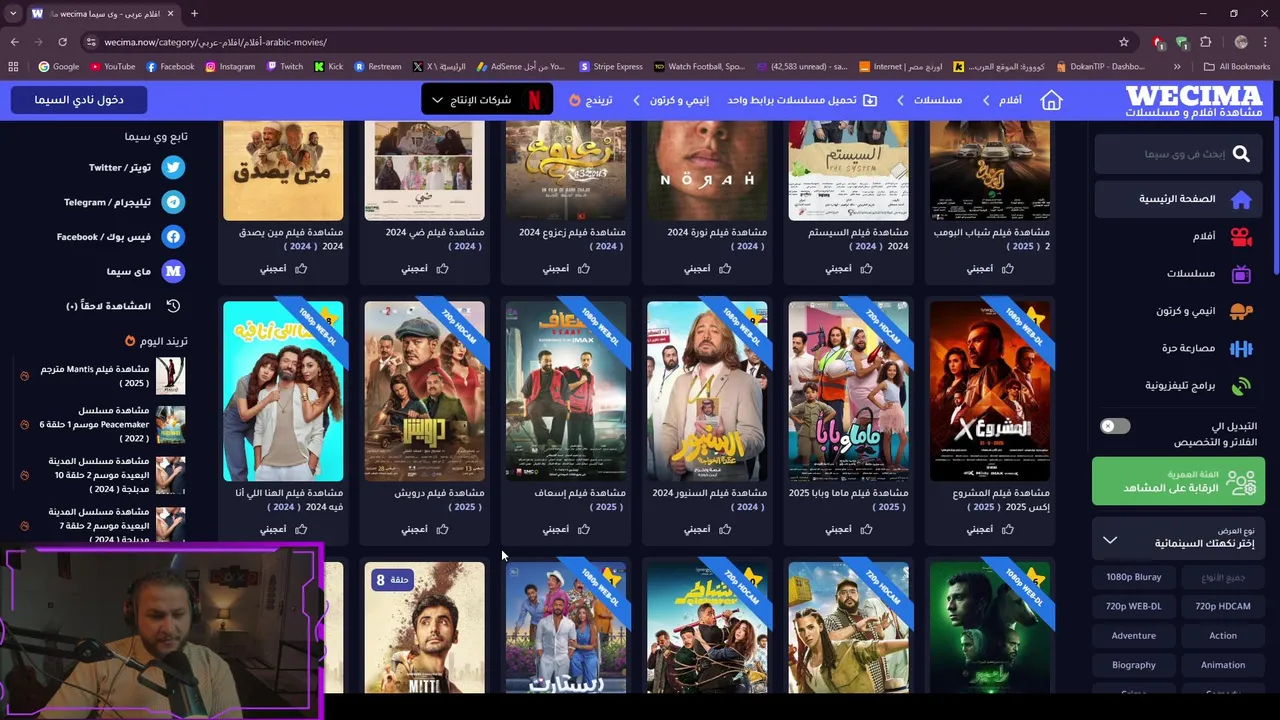Click the search magnifier icon
Screen dimensions: 1280x720
pyautogui.click(x=1241, y=154)
